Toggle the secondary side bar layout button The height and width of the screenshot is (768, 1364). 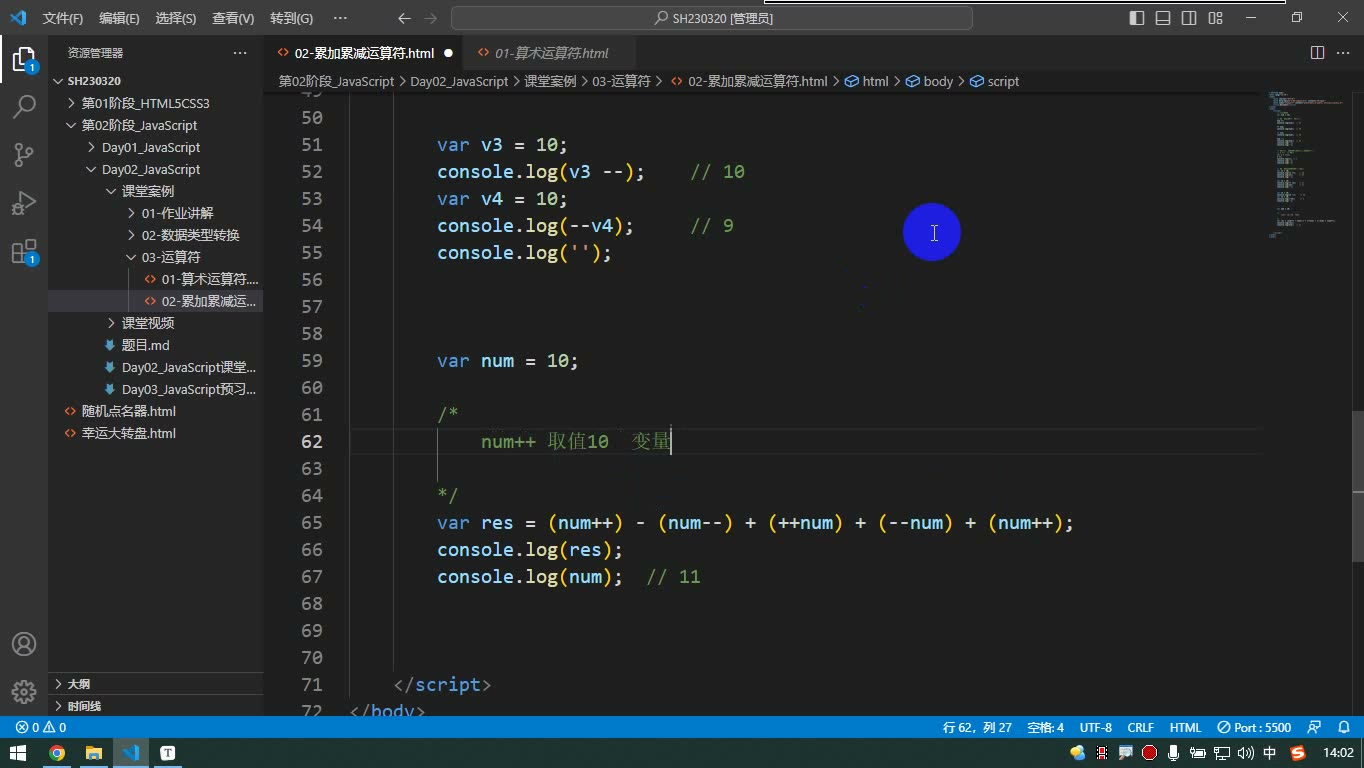1189,18
